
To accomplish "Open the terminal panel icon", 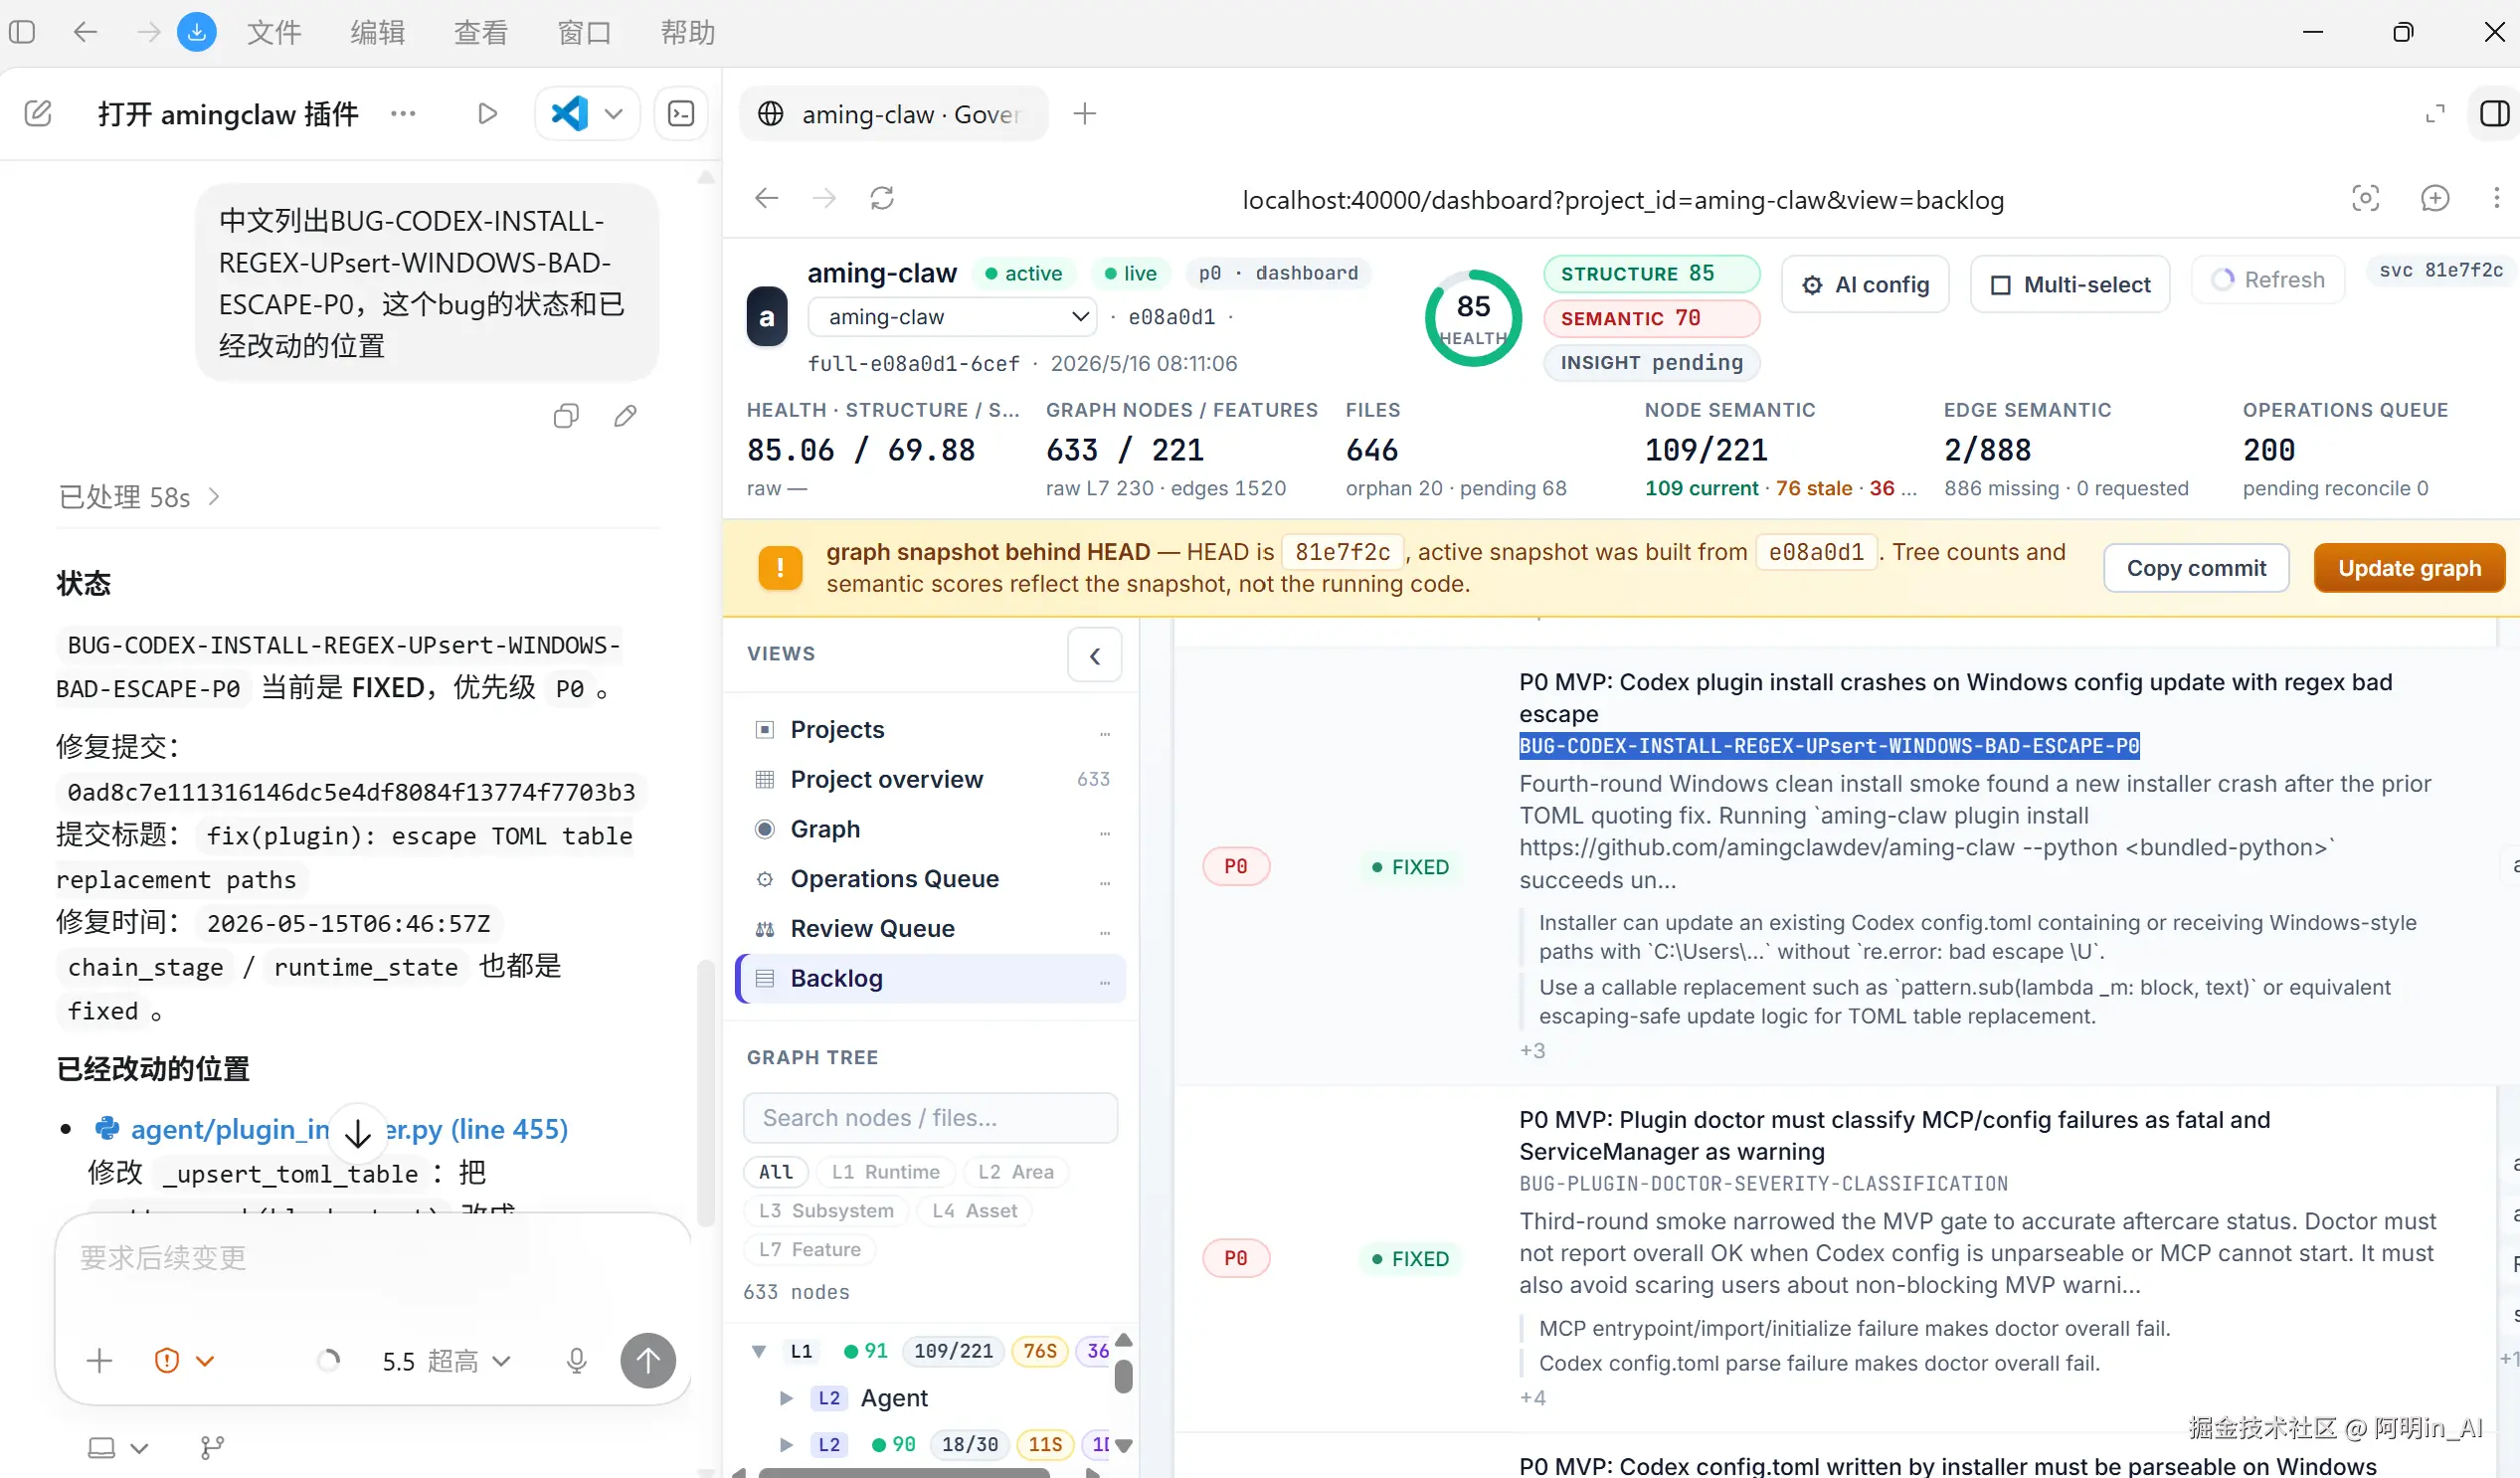I will pos(681,113).
